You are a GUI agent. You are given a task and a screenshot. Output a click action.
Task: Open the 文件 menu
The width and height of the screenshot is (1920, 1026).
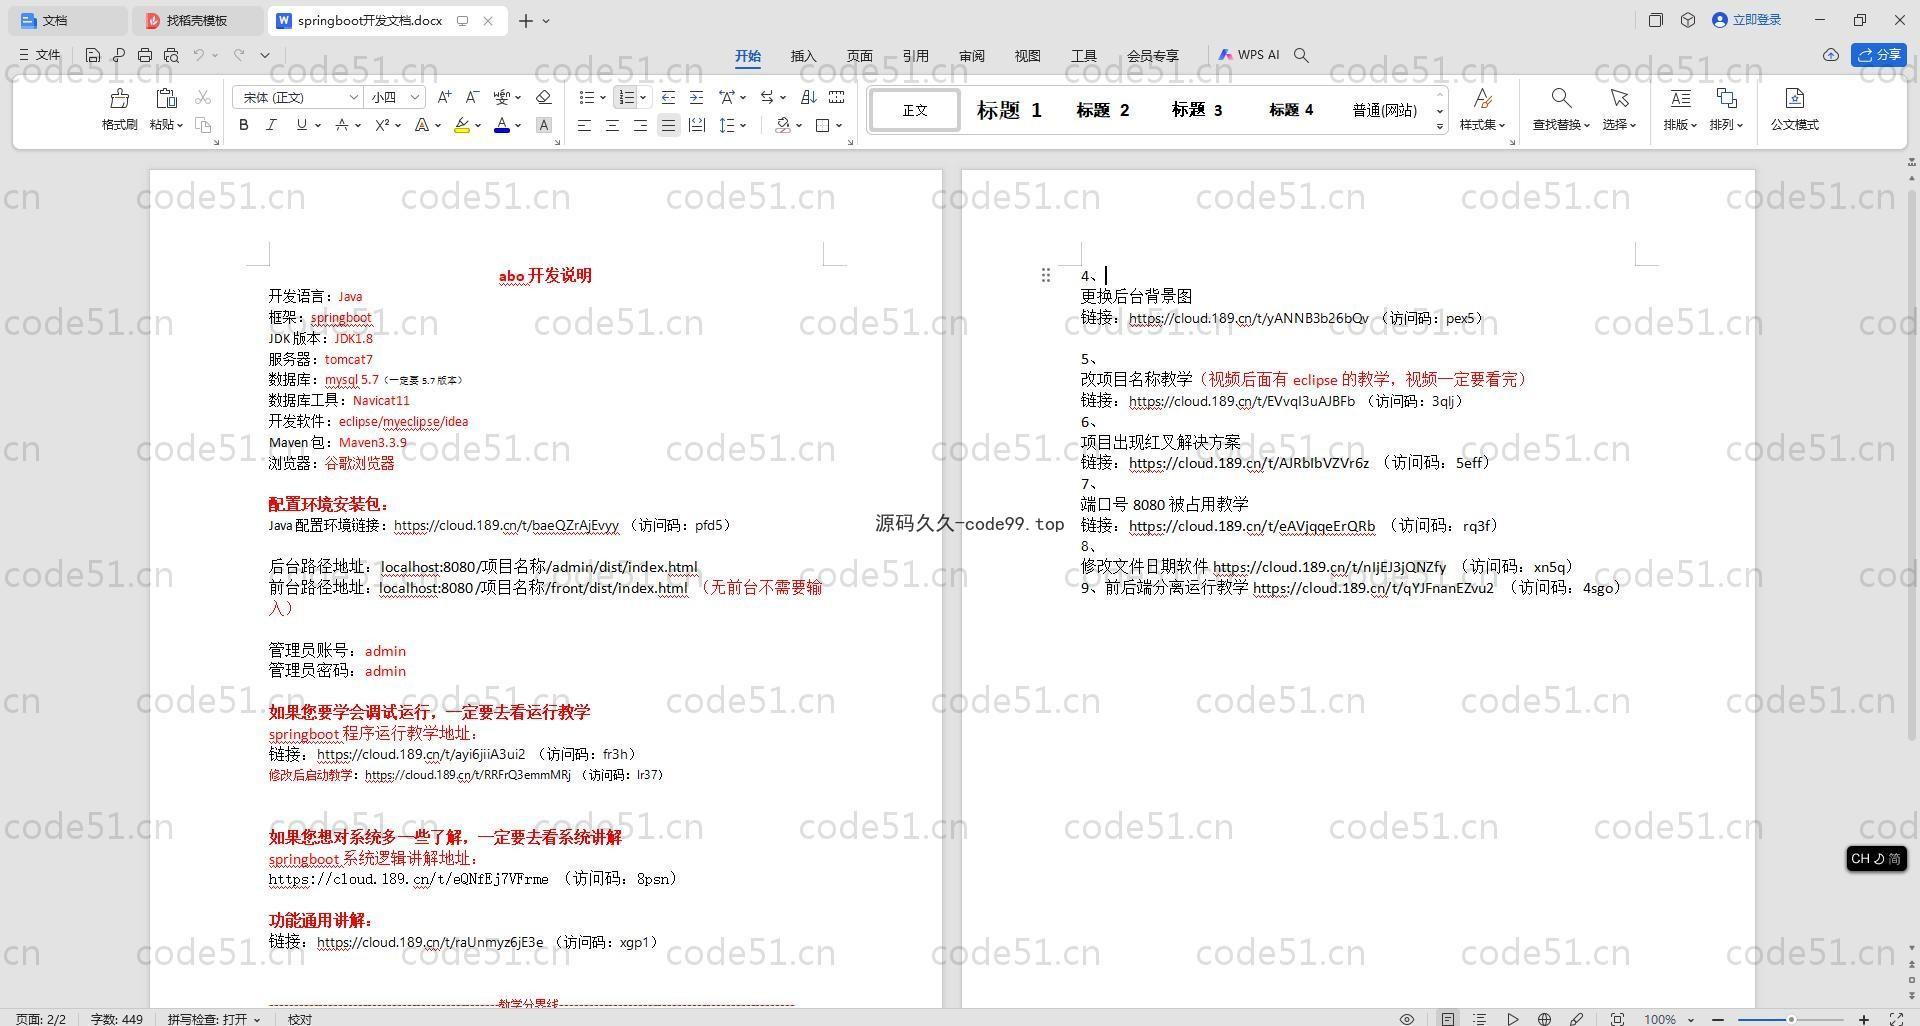coord(40,55)
